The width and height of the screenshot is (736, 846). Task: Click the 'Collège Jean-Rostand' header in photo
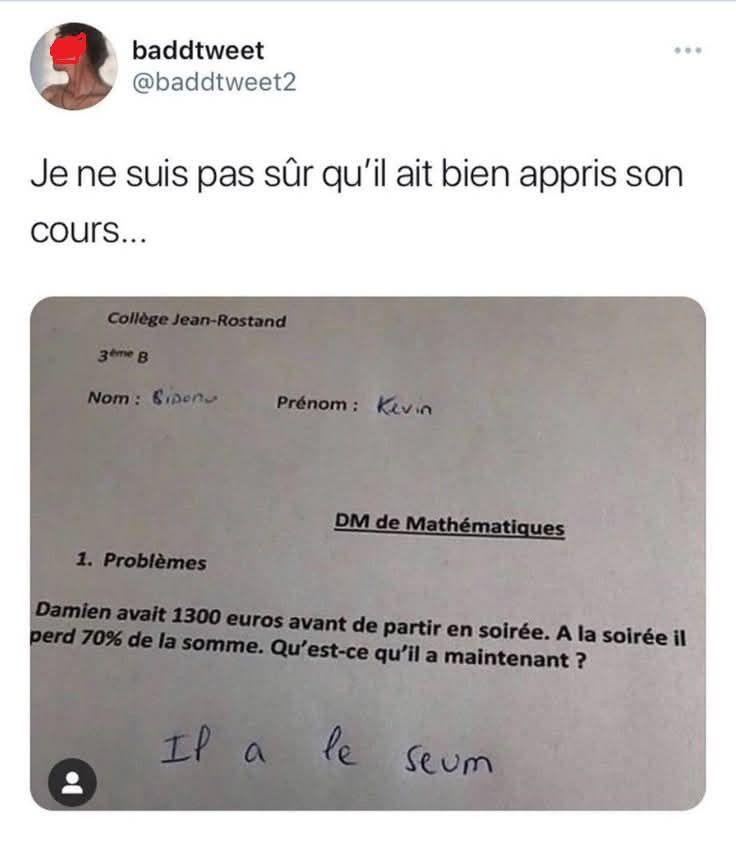click(x=196, y=320)
